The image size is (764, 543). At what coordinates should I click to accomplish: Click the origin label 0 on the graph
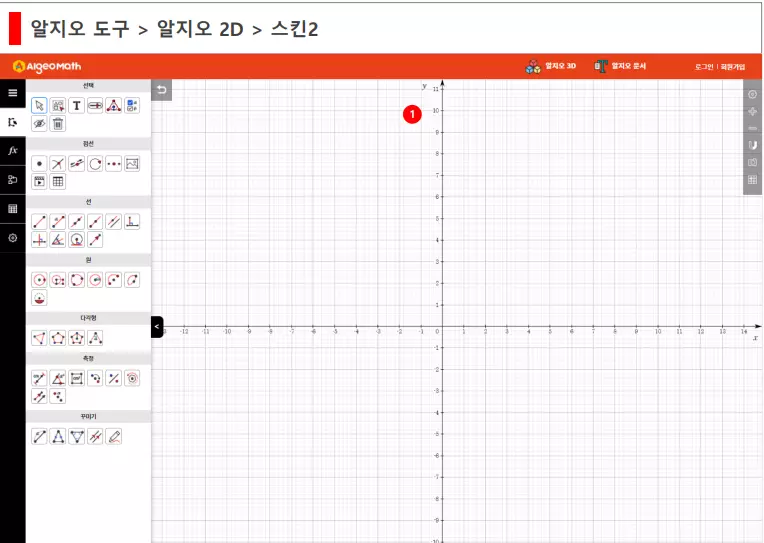click(437, 331)
